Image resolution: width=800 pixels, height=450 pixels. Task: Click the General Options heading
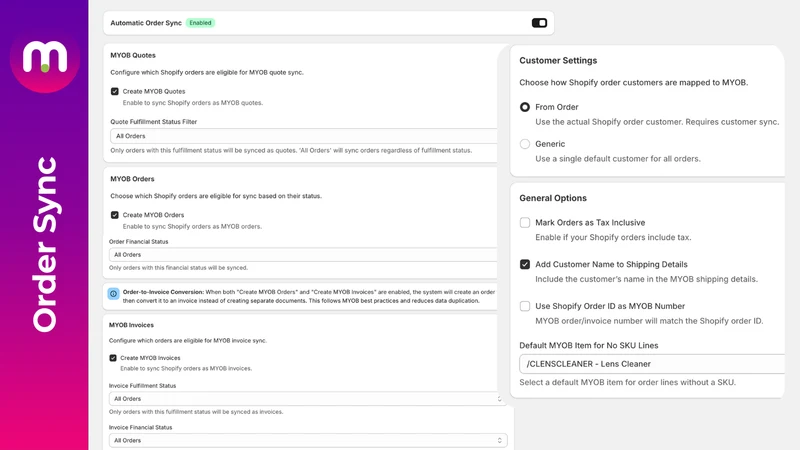pos(553,198)
